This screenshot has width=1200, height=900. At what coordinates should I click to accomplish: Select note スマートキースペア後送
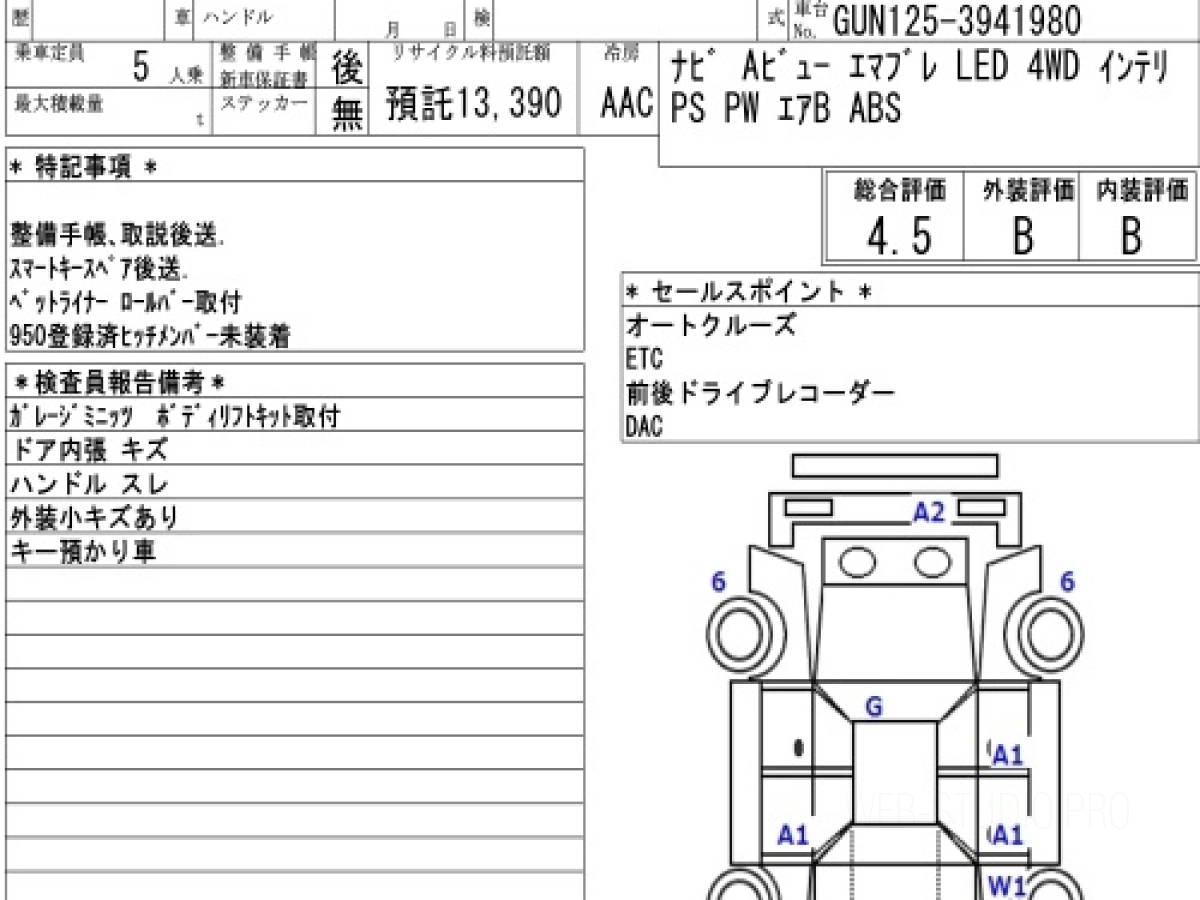click(98, 268)
